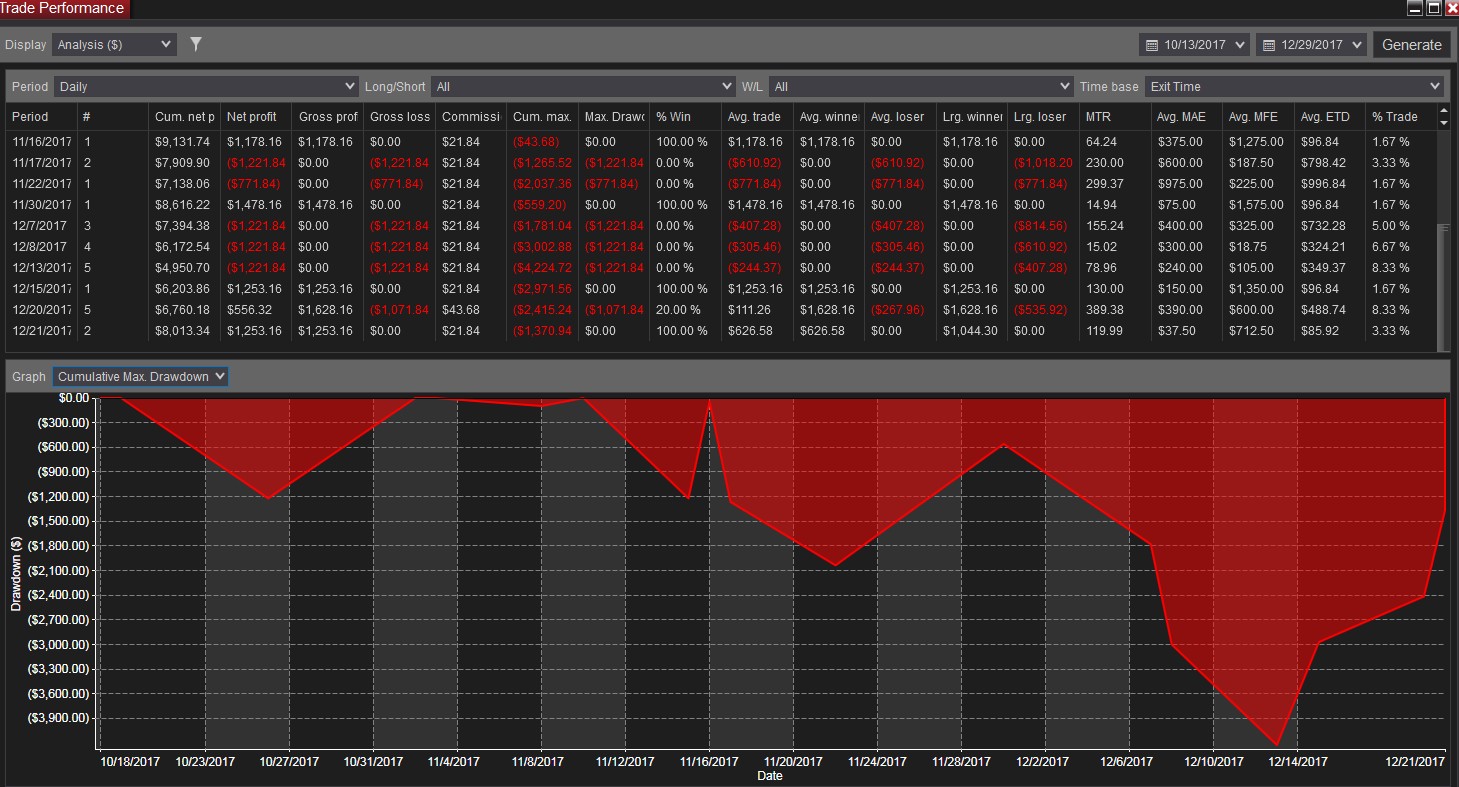Click the Lrg. loser column header
Viewport: 1459px width, 787px height.
[x=1043, y=117]
